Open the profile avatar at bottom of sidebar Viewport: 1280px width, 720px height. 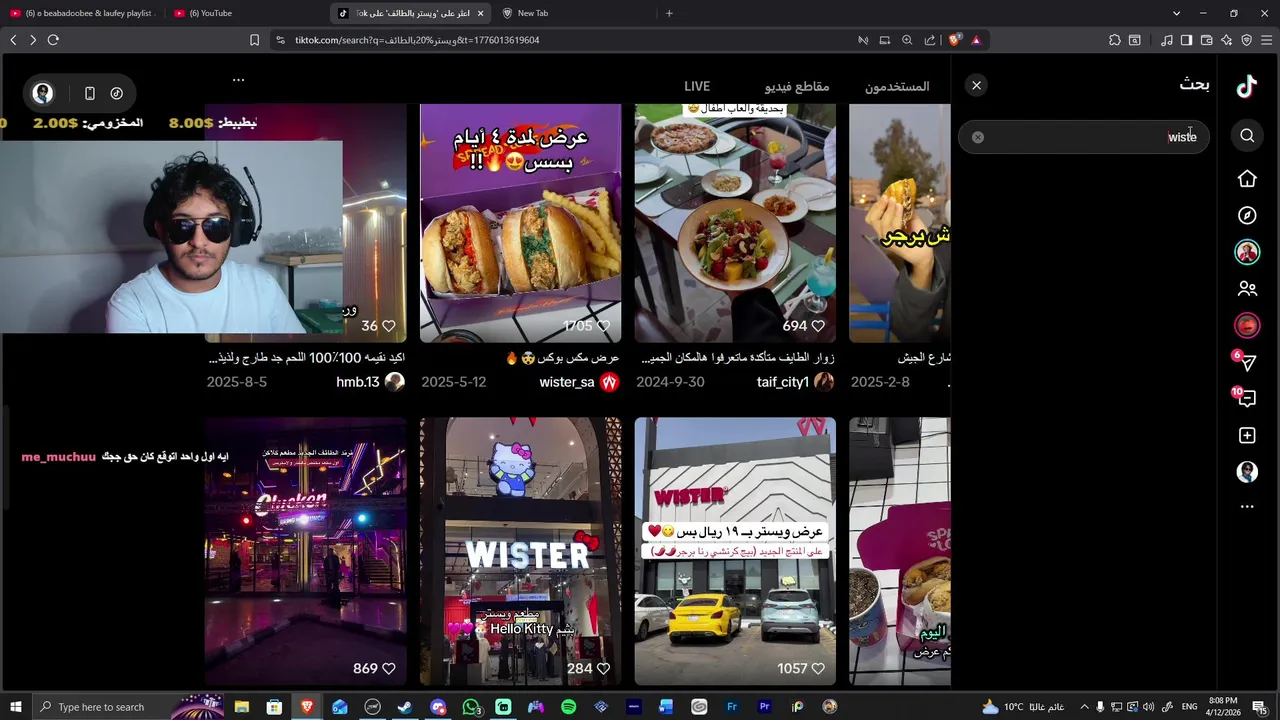(1247, 472)
